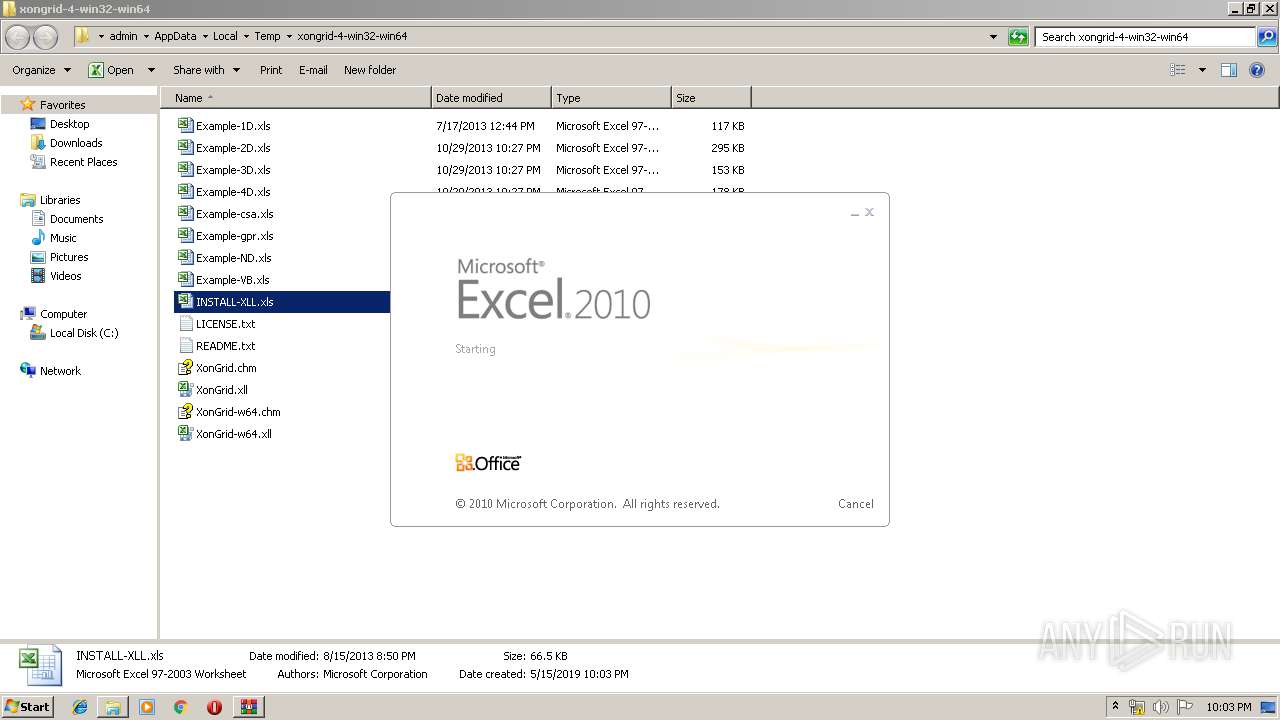Open Recent Places in sidebar
1280x720 pixels.
coord(83,162)
